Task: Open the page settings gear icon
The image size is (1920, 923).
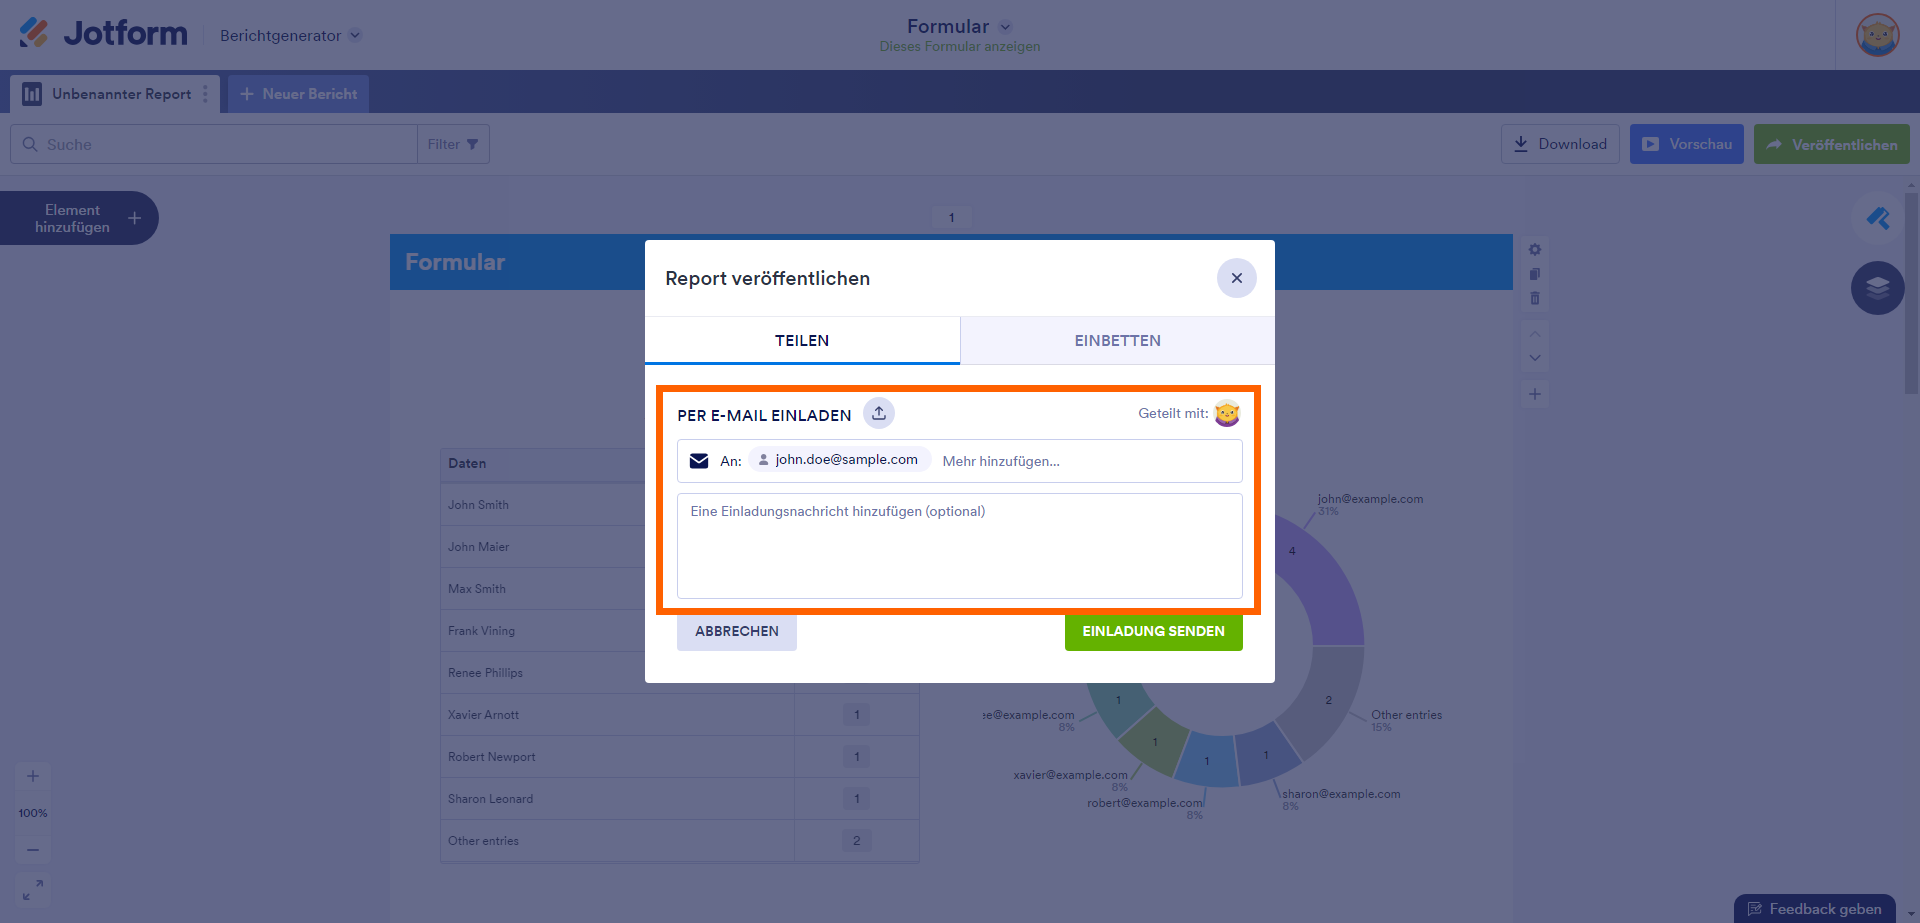Action: (x=1535, y=250)
